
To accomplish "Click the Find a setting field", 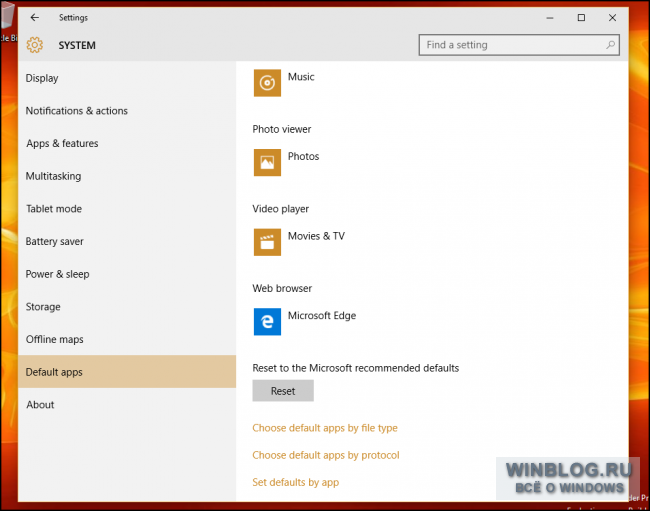I will coord(519,45).
